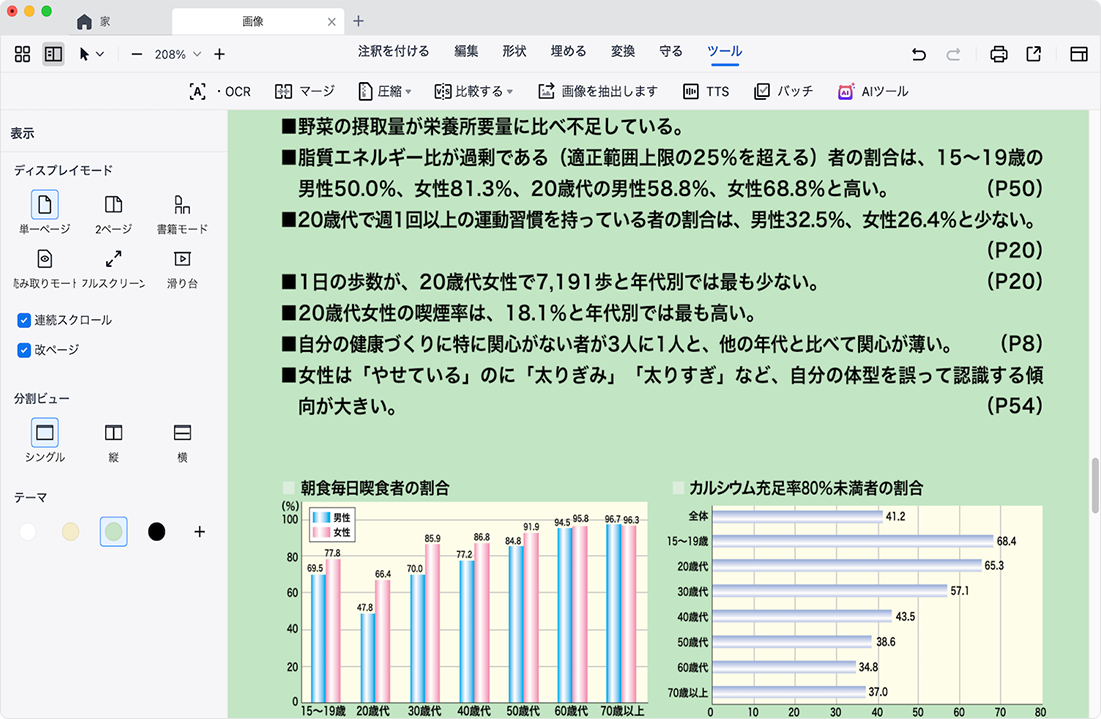Screen dimensions: 1101x719
Task: Toggle the sidebar panel view button
Action: (53, 54)
